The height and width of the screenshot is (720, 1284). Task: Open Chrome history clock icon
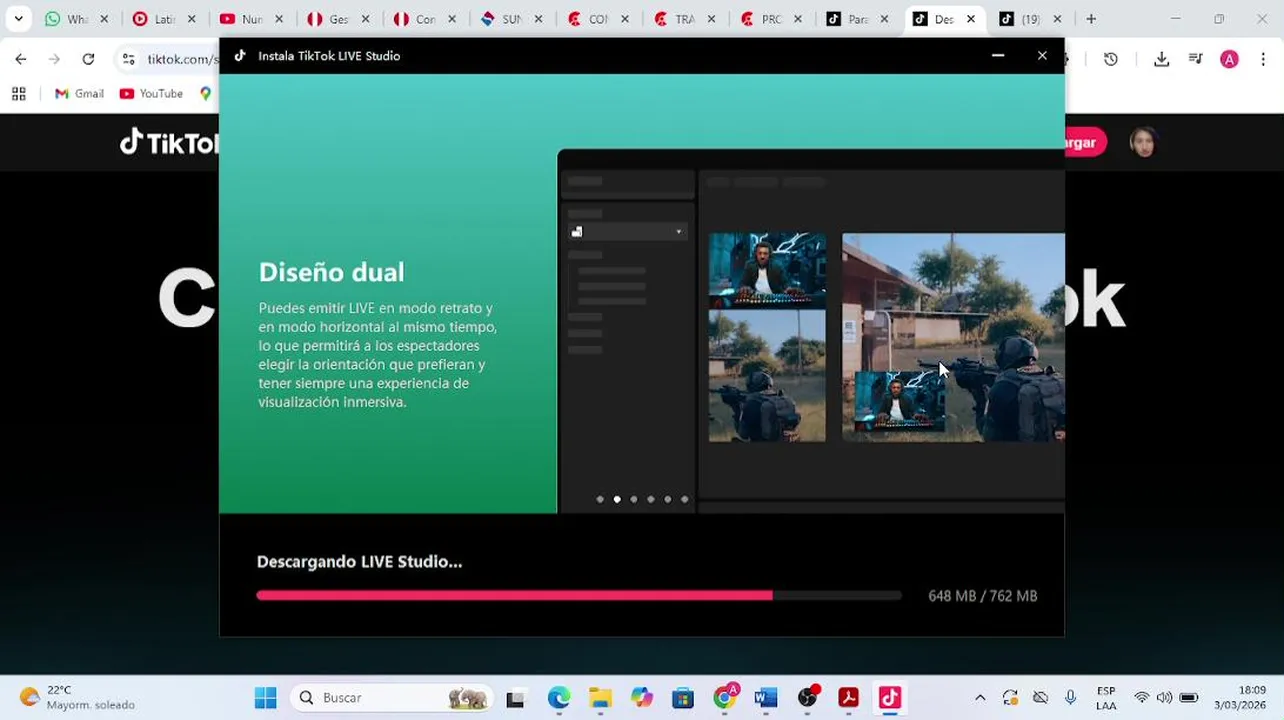[1110, 59]
